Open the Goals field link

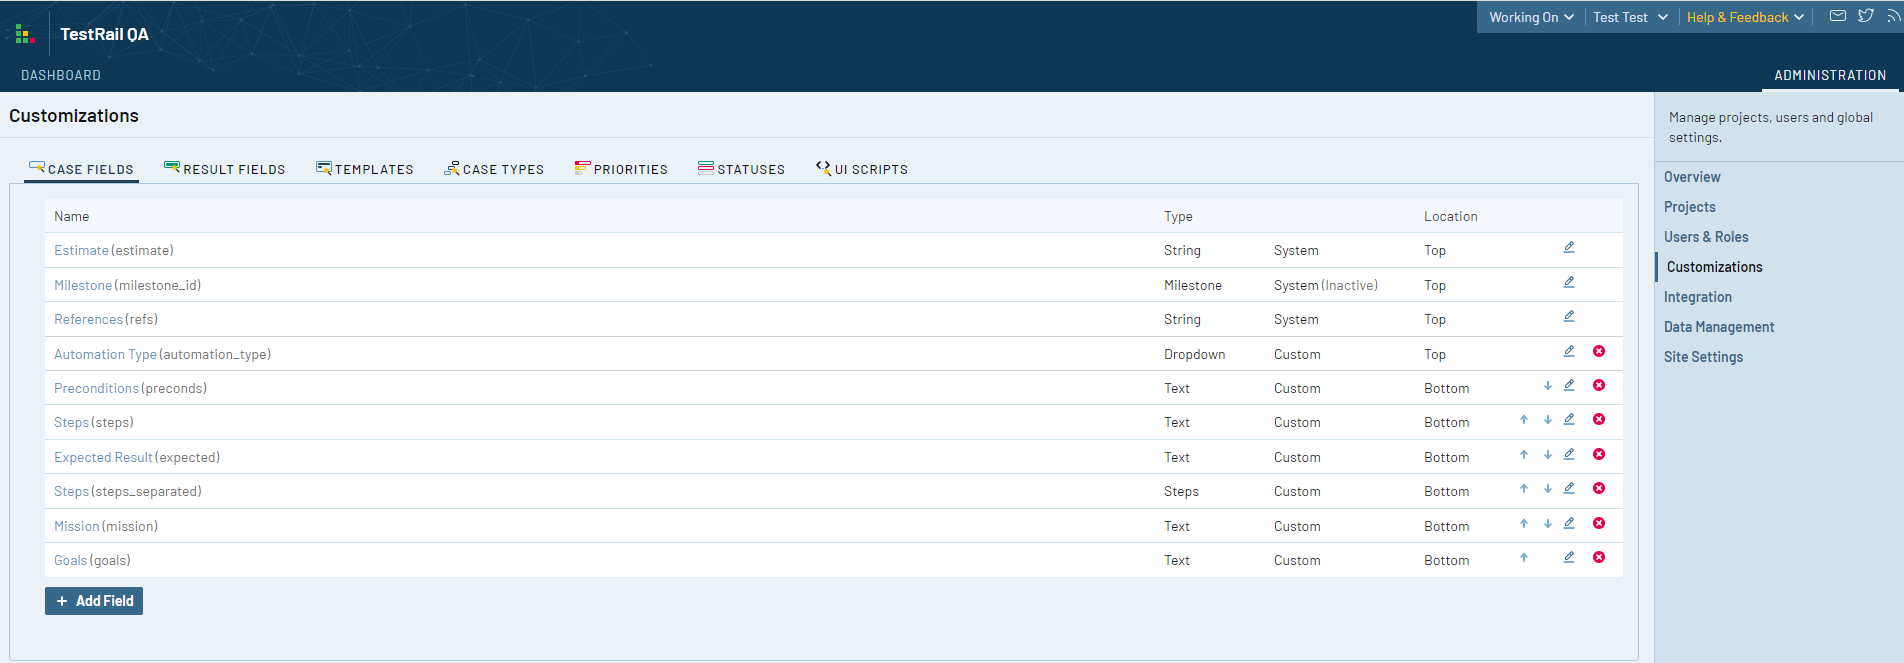[71, 560]
